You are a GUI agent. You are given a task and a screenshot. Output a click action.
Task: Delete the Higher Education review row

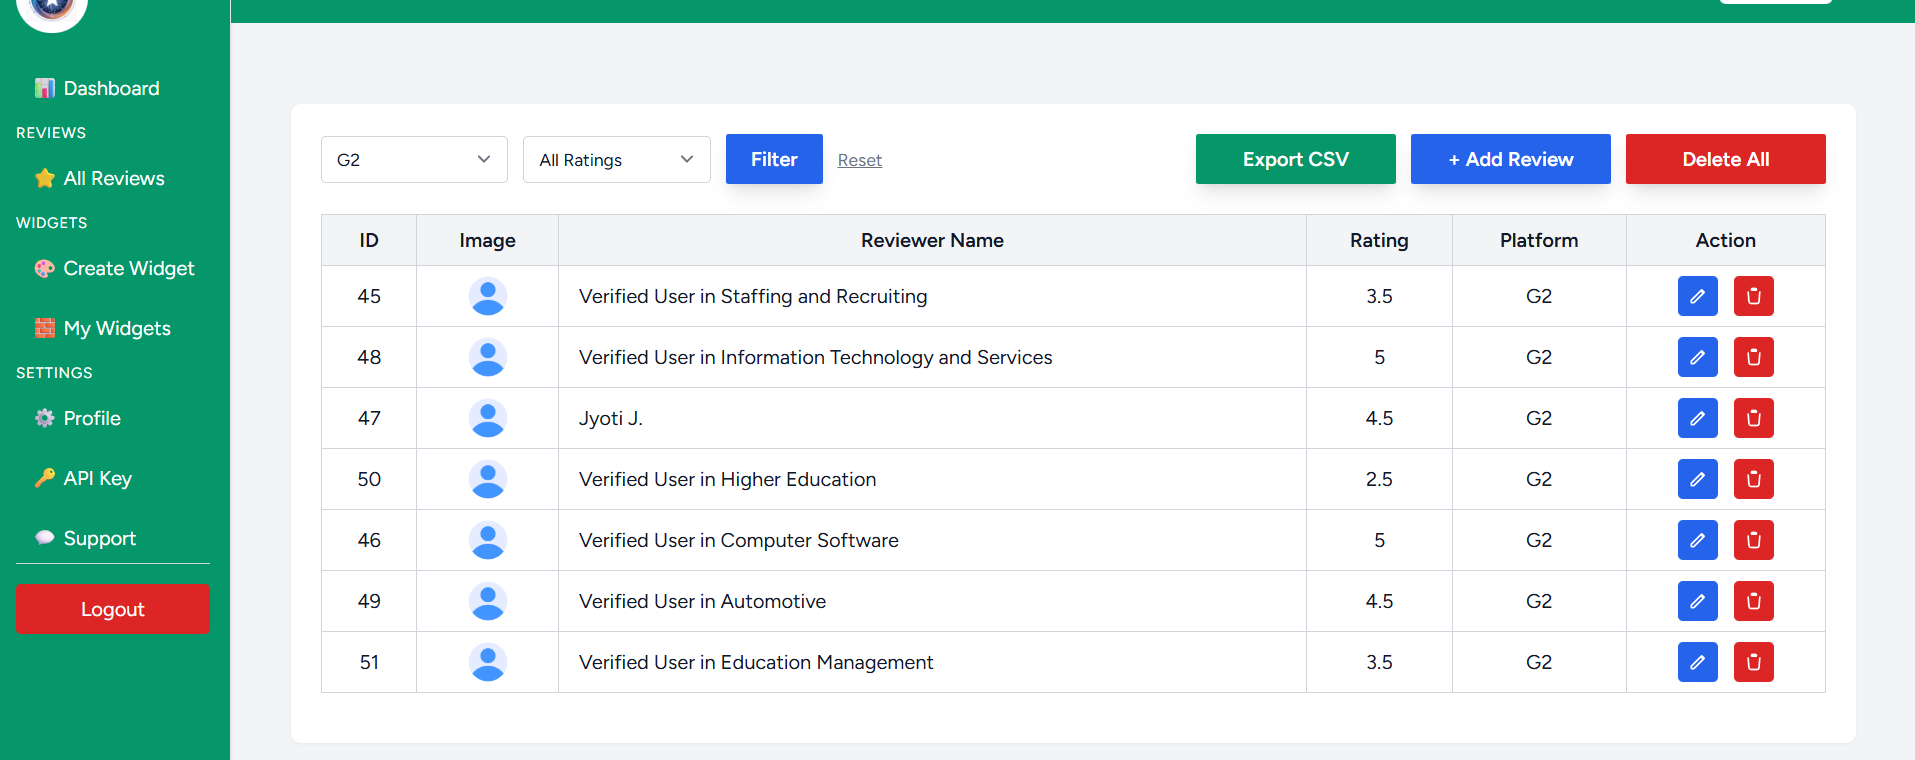[1753, 479]
